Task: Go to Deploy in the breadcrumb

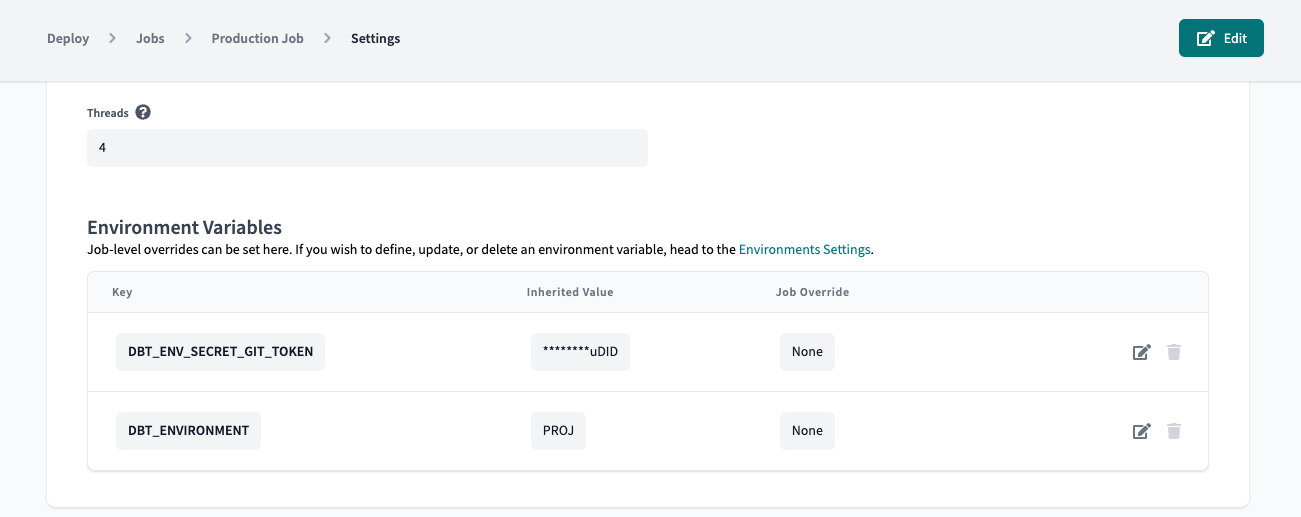Action: tap(68, 39)
